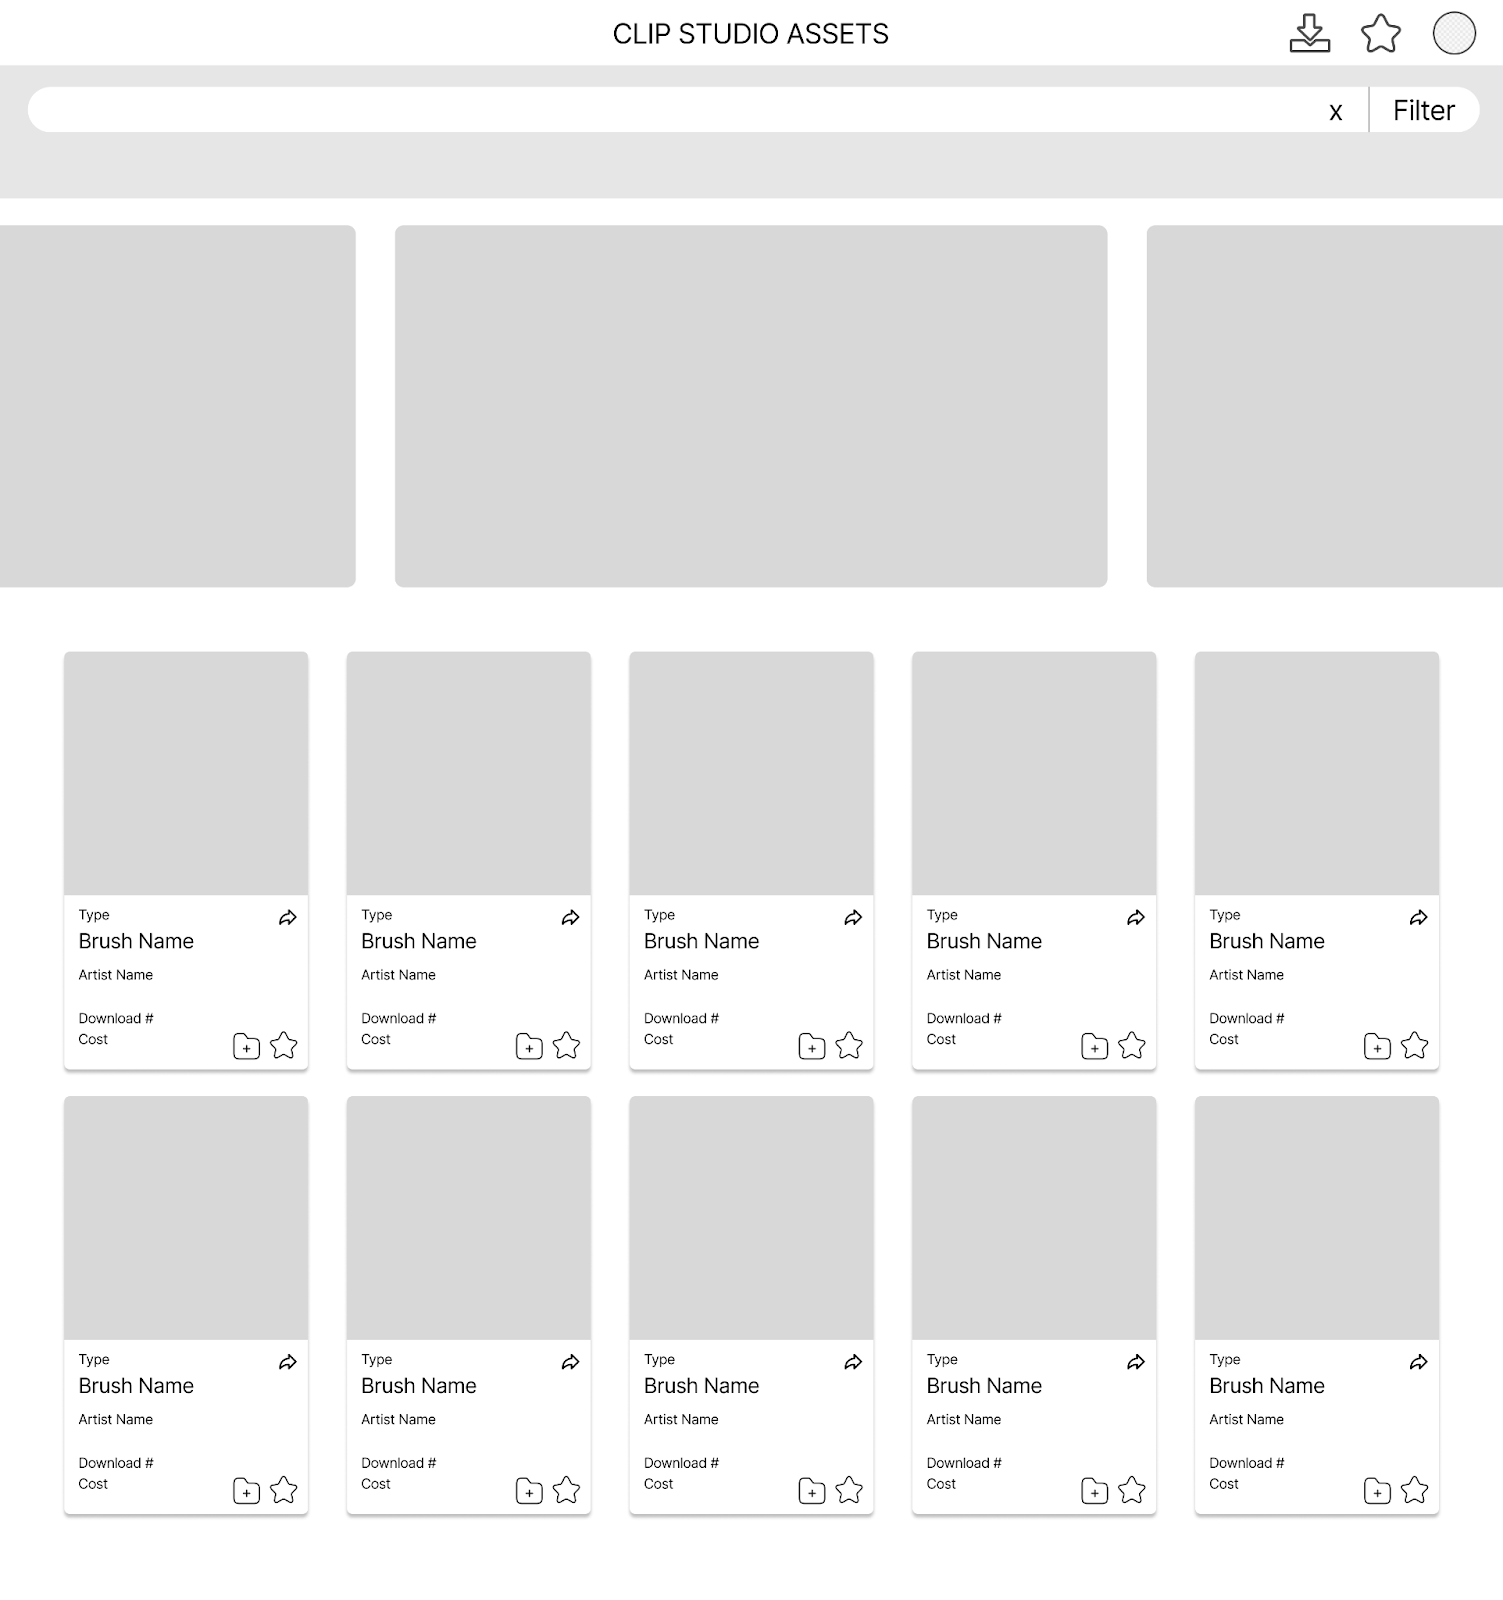Share the third card in bottom row
The image size is (1503, 1600).
tap(853, 1362)
